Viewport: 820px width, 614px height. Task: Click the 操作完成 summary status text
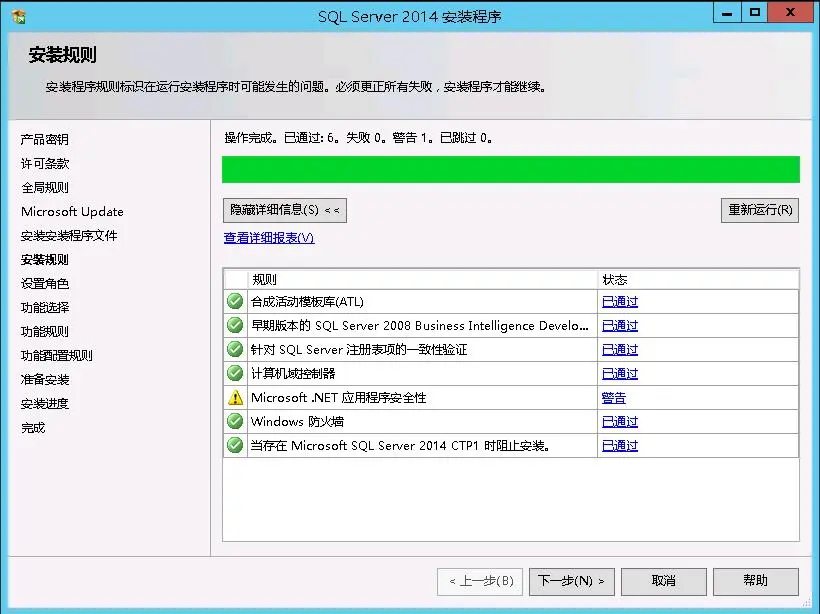coord(358,138)
